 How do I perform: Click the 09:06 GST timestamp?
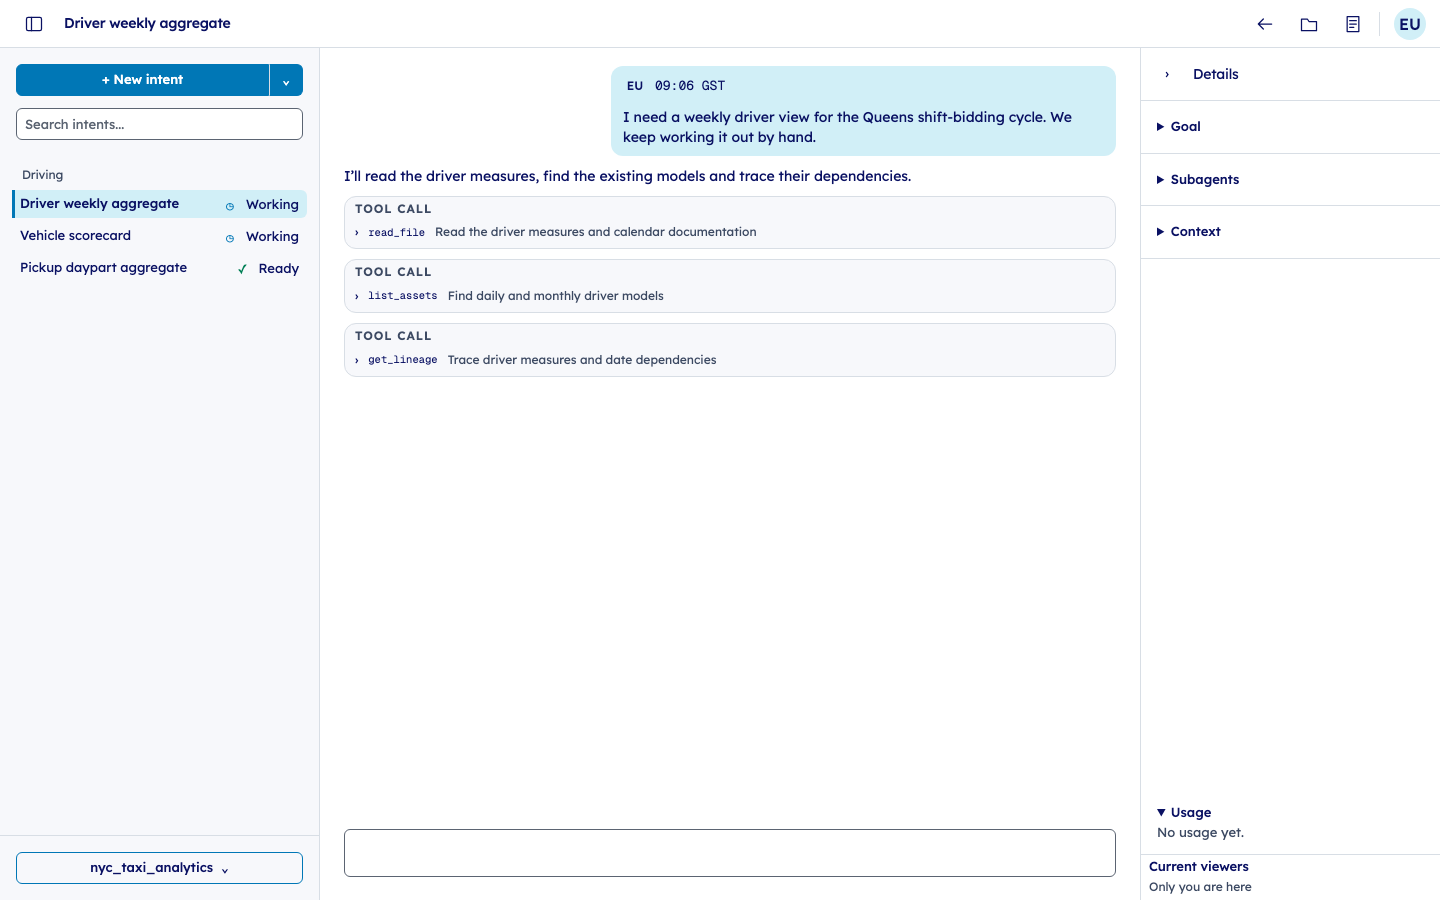pos(690,86)
